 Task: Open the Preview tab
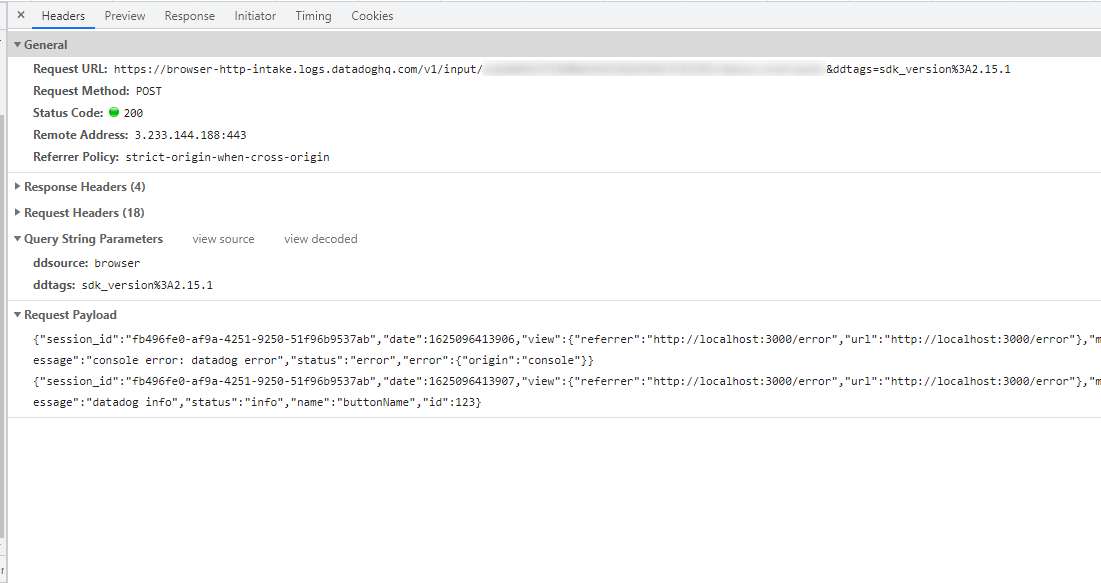point(125,15)
